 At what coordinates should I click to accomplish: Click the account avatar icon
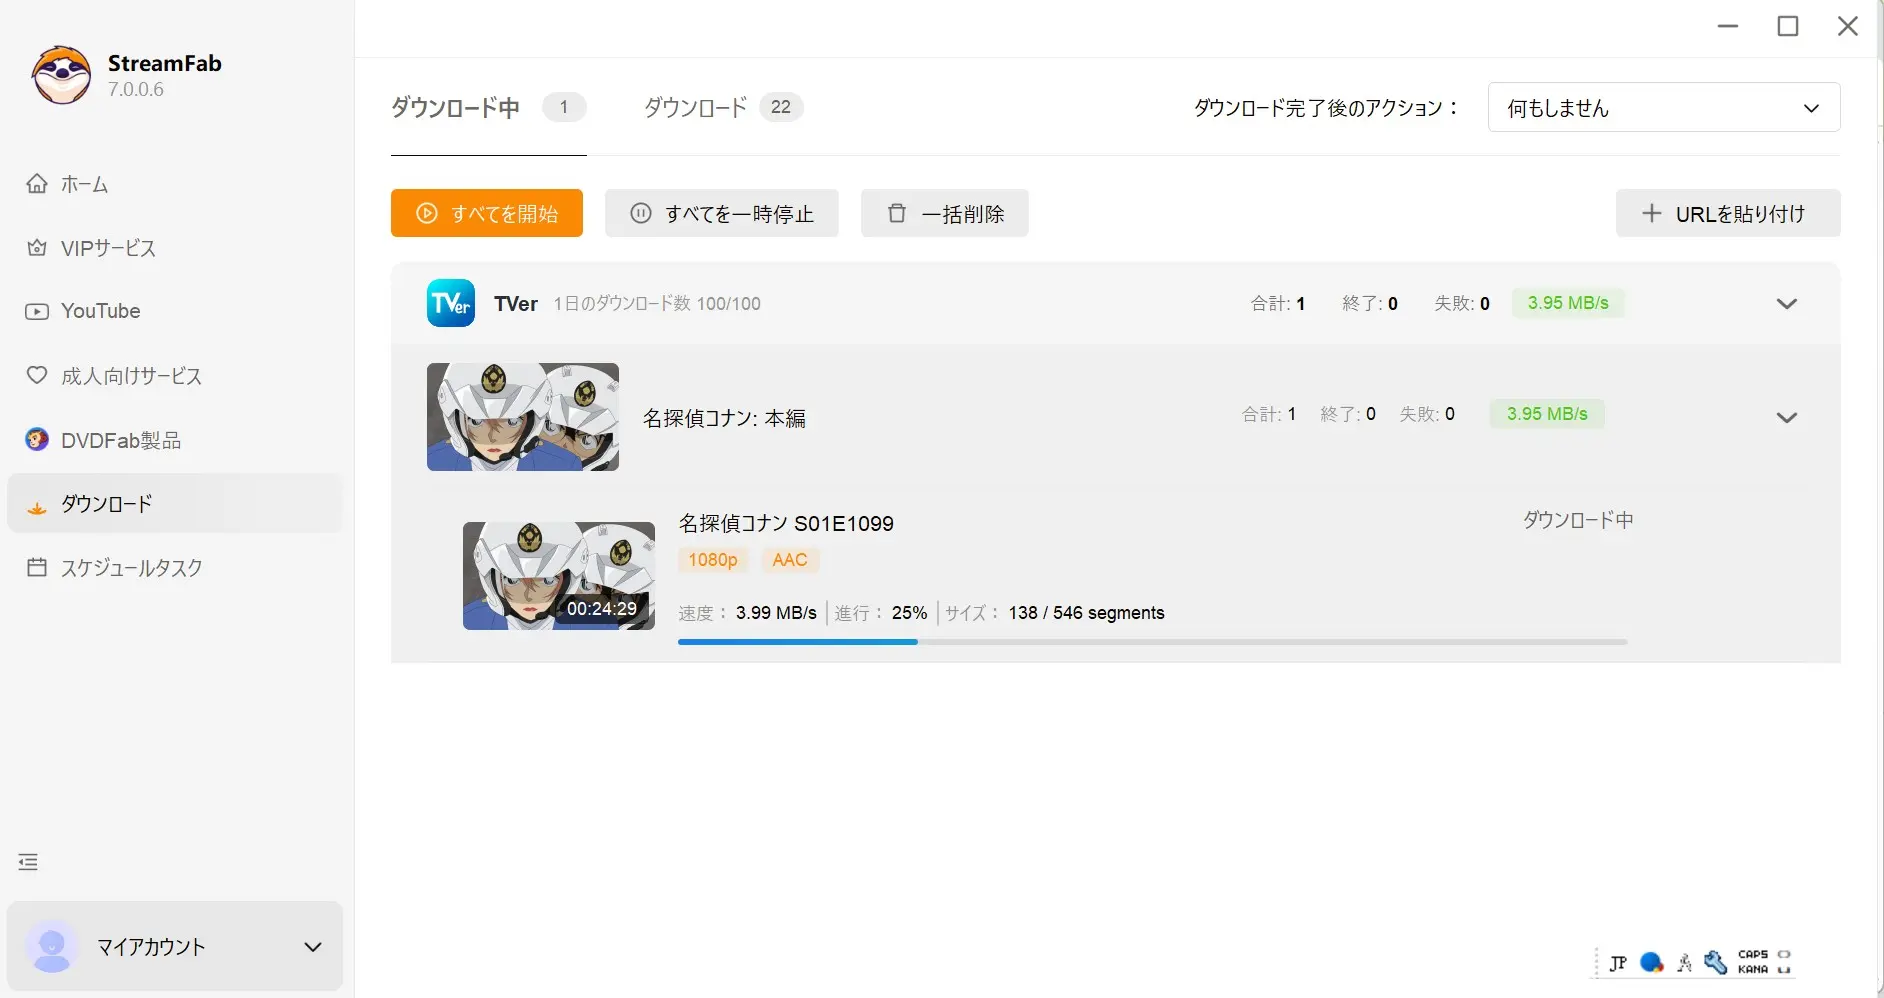pos(52,946)
